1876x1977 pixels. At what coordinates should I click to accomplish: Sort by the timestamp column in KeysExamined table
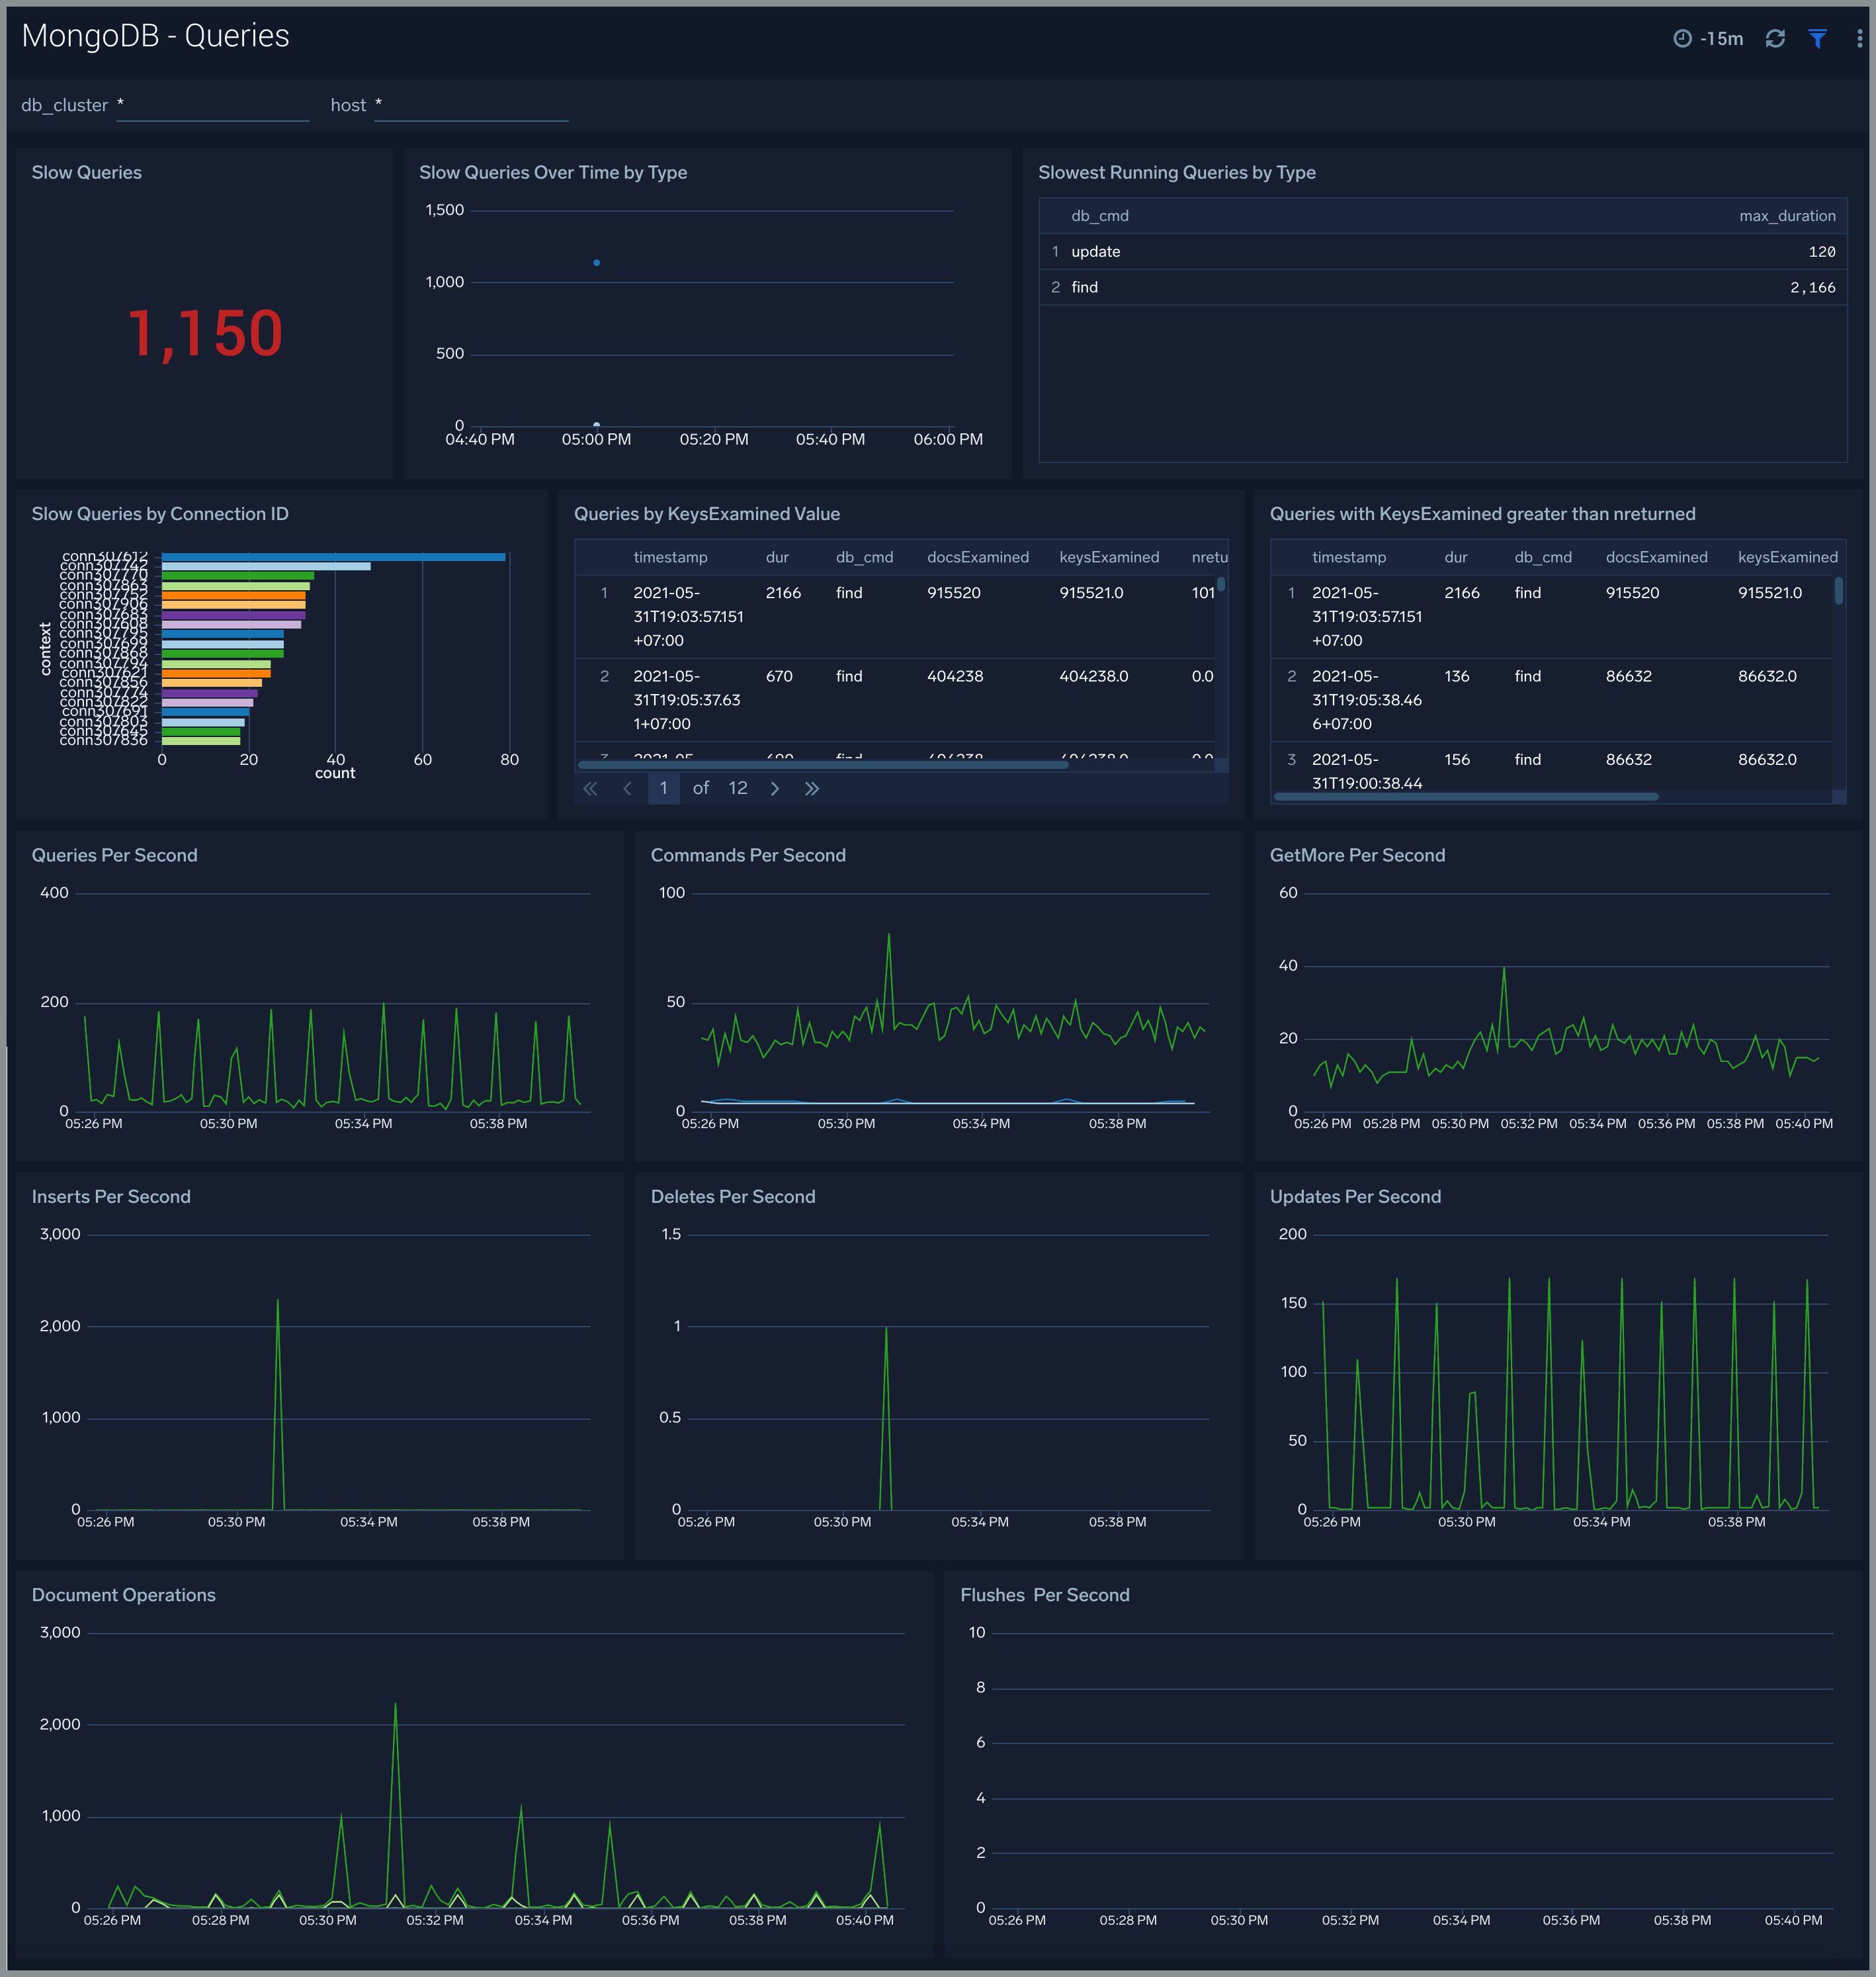click(671, 557)
